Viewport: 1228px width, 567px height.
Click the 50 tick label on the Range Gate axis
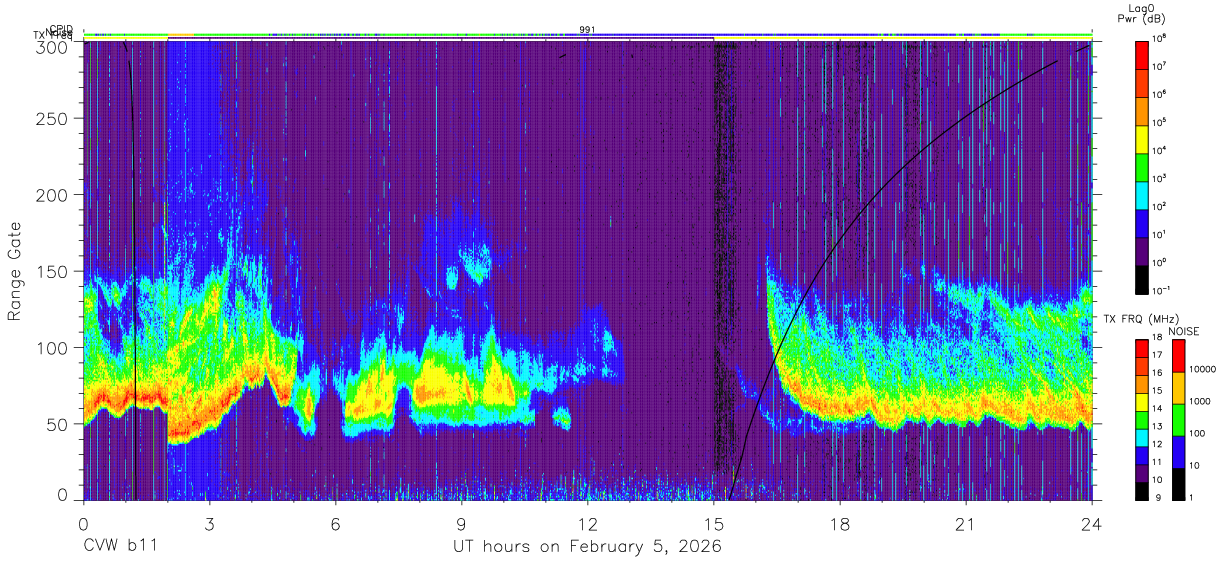point(59,424)
